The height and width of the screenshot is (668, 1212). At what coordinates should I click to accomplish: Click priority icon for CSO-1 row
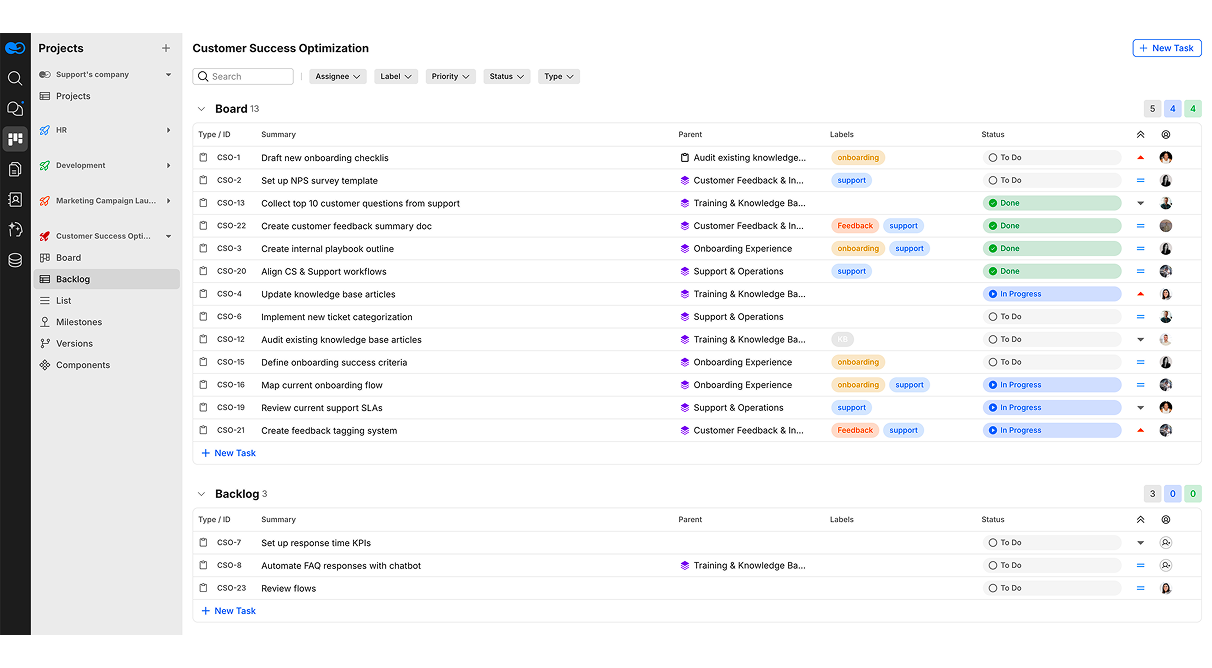(1140, 158)
